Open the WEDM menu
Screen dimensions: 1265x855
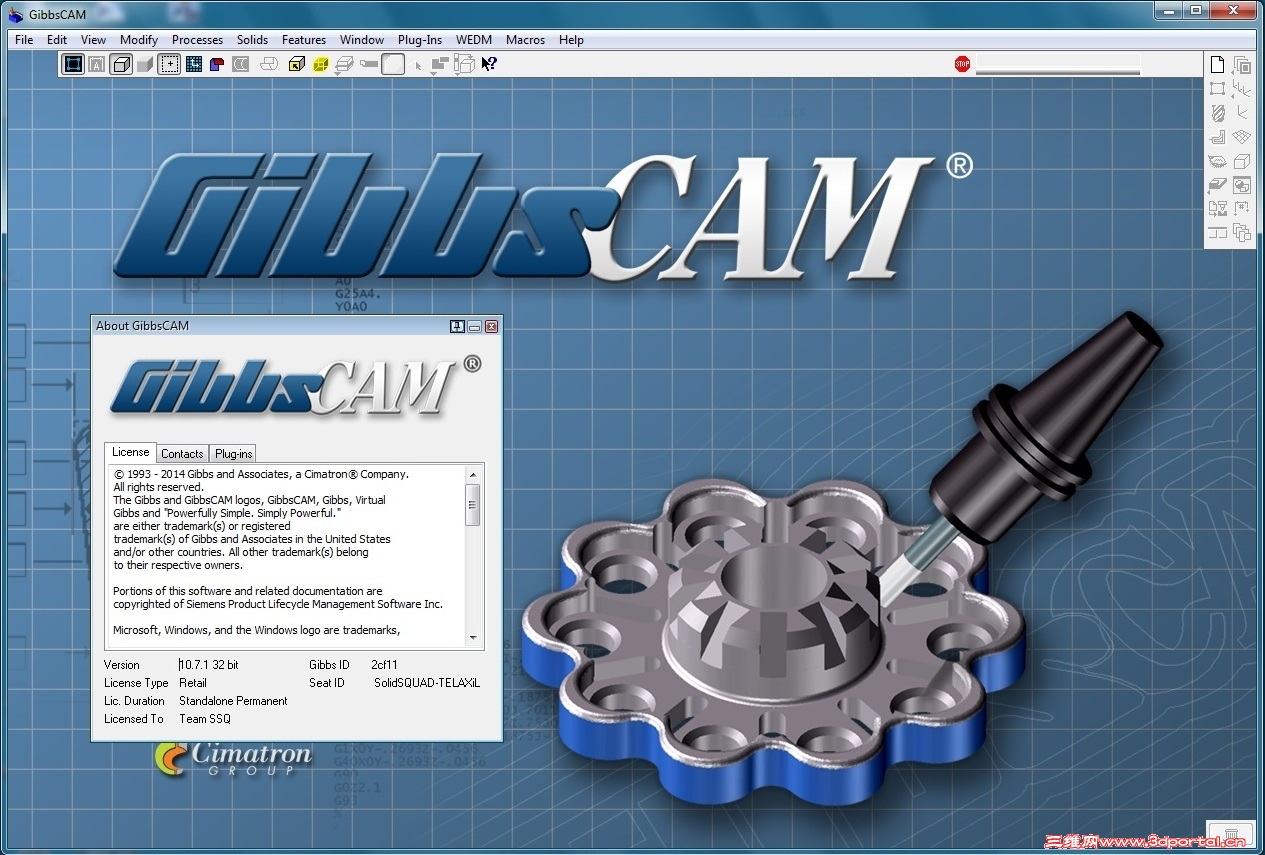(475, 40)
